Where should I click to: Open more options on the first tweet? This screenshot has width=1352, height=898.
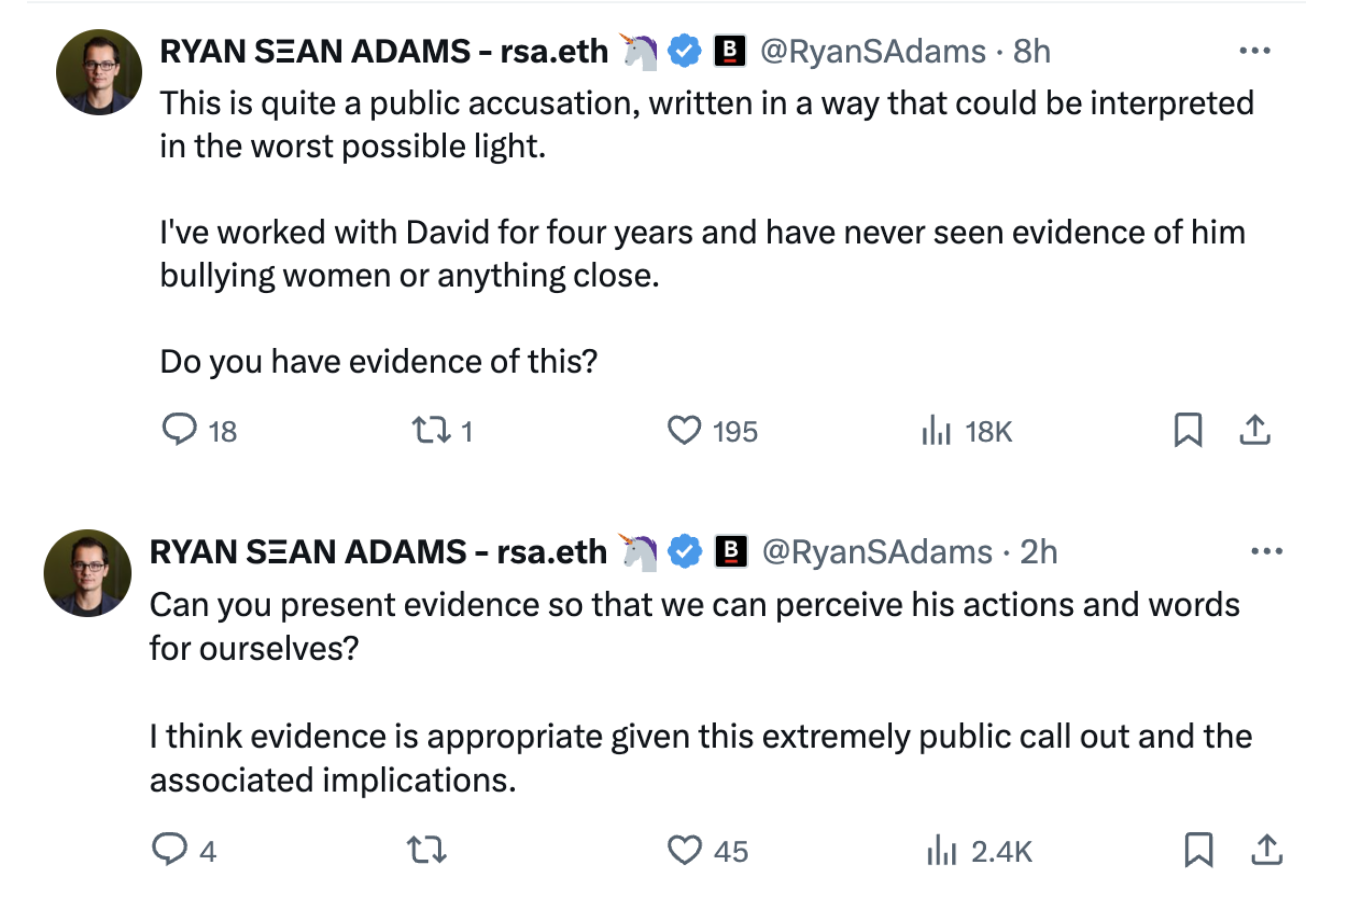tap(1254, 50)
